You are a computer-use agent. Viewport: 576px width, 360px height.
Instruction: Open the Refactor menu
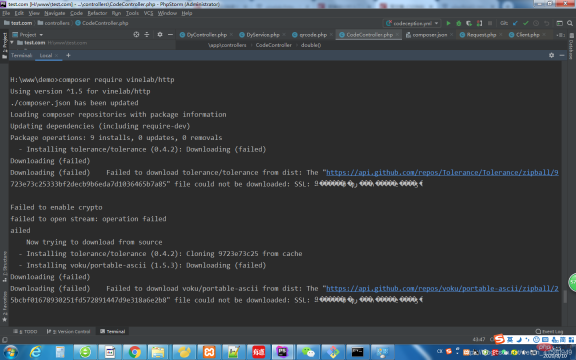pyautogui.click(x=97, y=13)
